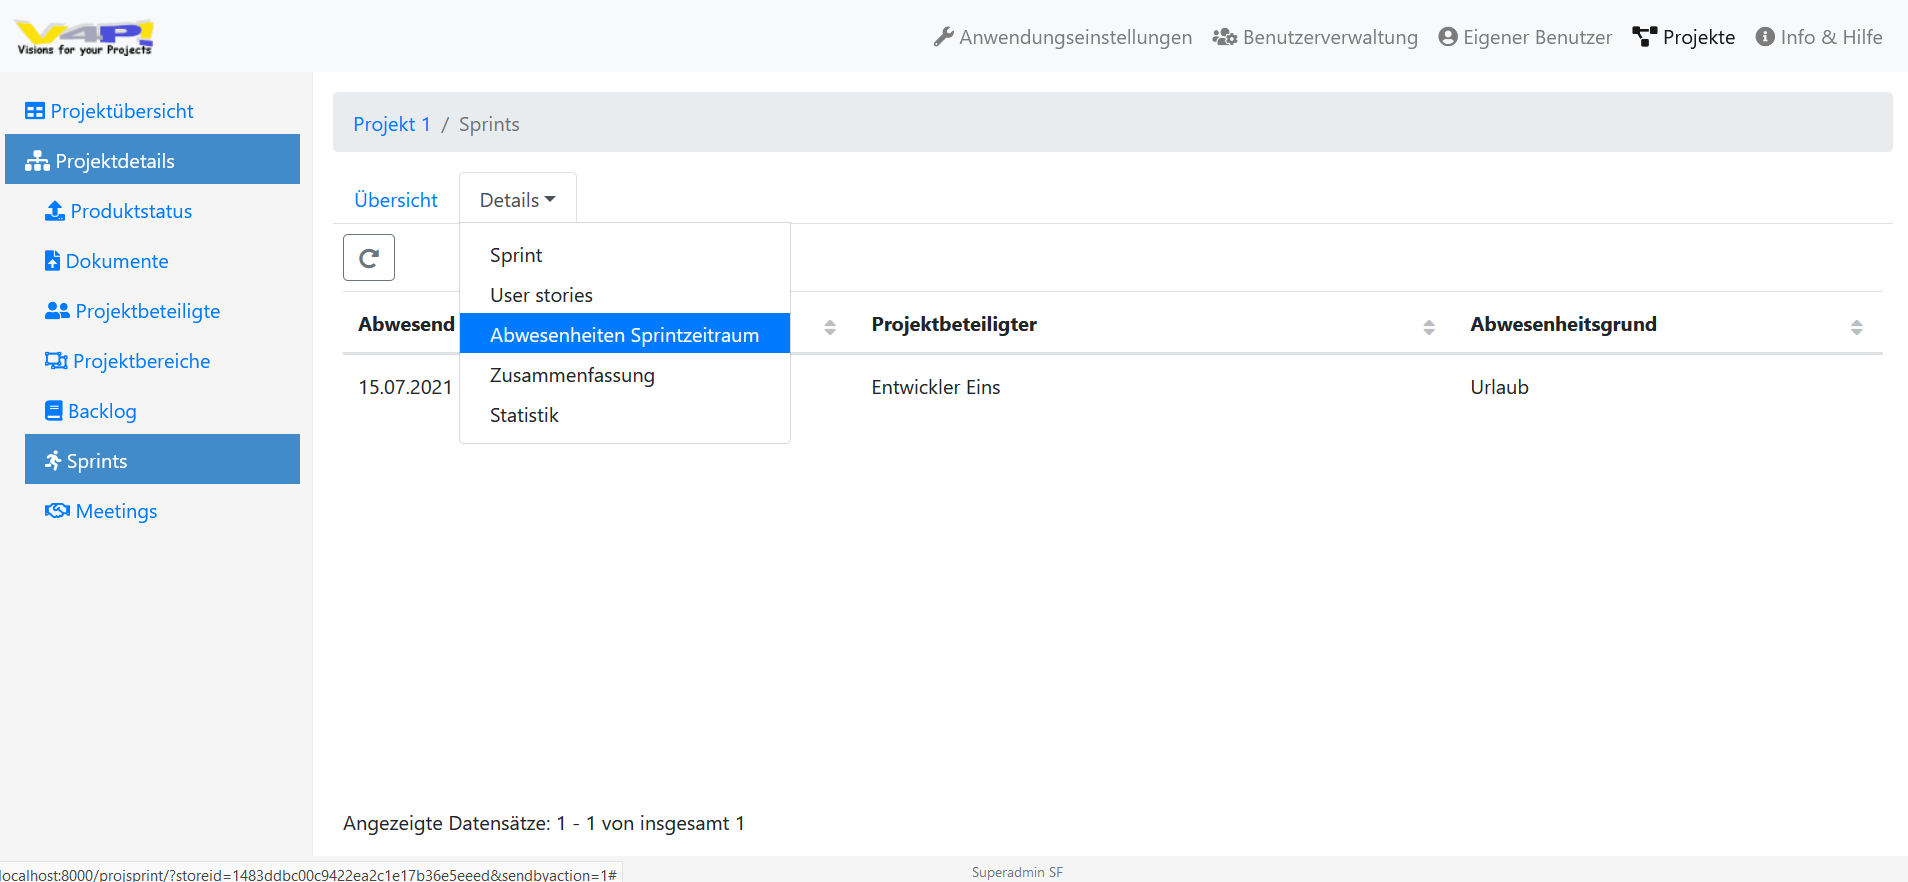The width and height of the screenshot is (1908, 882).
Task: Switch to the Übersicht tab
Action: tap(396, 200)
